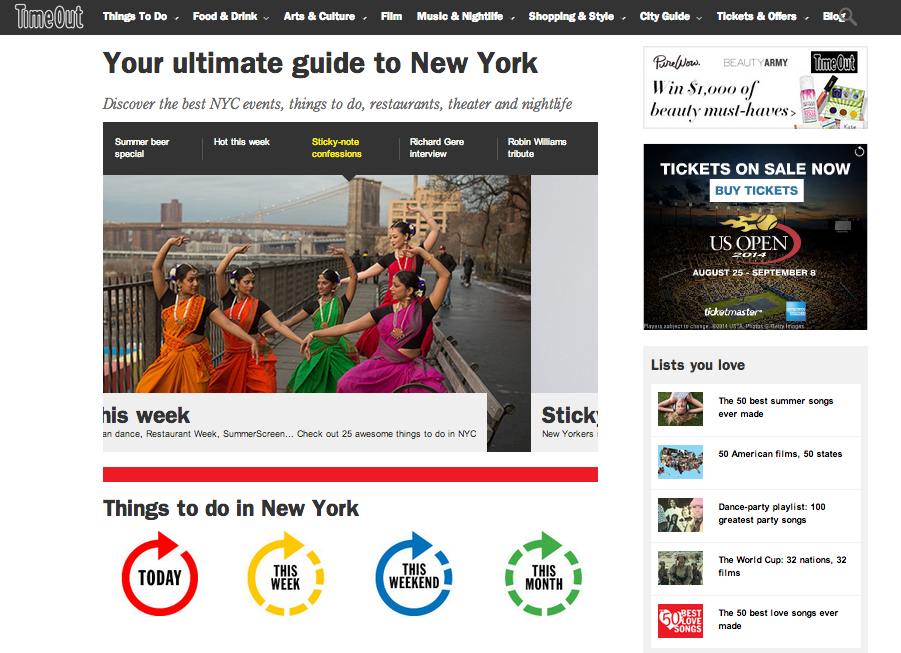This screenshot has height=653, width=901.
Task: Switch to Summer beer special slide
Action: coord(142,148)
